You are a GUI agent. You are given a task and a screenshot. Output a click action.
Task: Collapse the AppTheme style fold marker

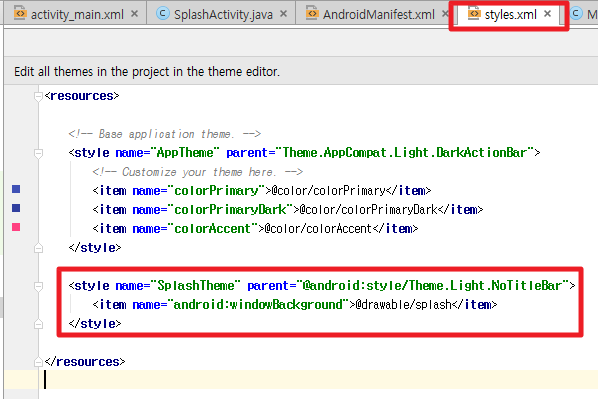[x=38, y=153]
